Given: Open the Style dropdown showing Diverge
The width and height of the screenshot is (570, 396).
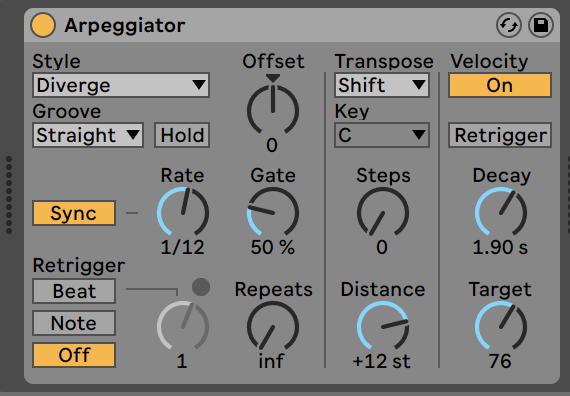Looking at the screenshot, I should click(x=121, y=85).
